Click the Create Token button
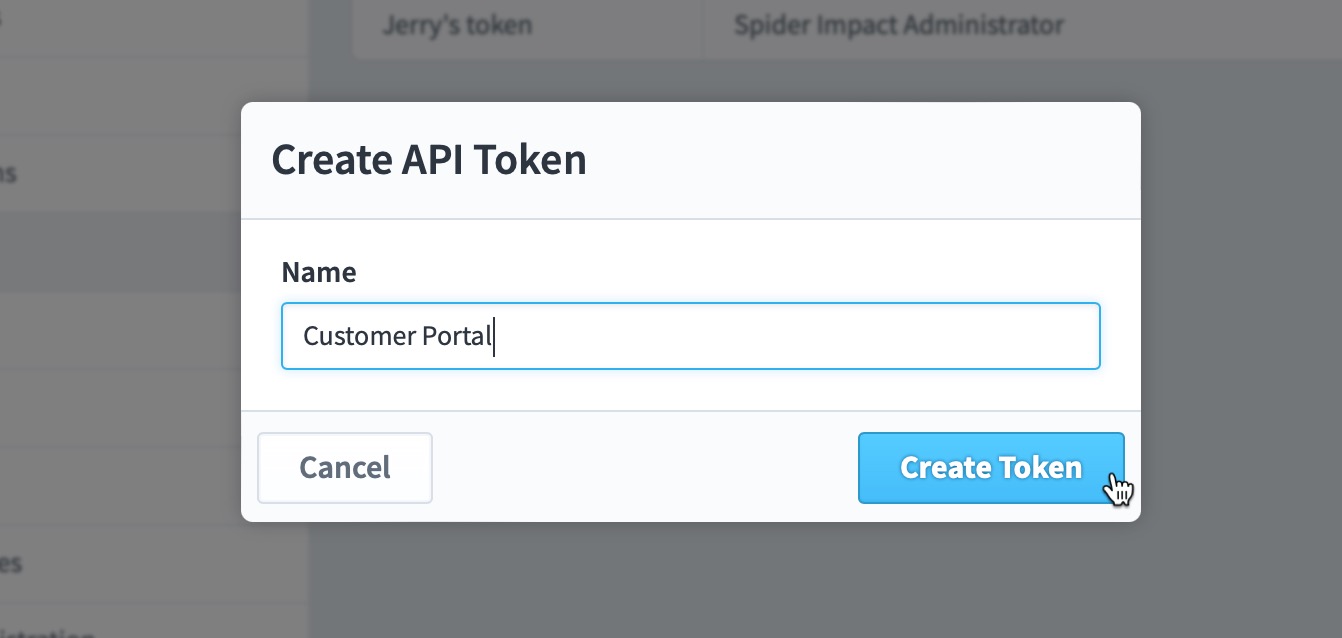Screen dimensions: 1342x638 pyautogui.click(x=991, y=467)
